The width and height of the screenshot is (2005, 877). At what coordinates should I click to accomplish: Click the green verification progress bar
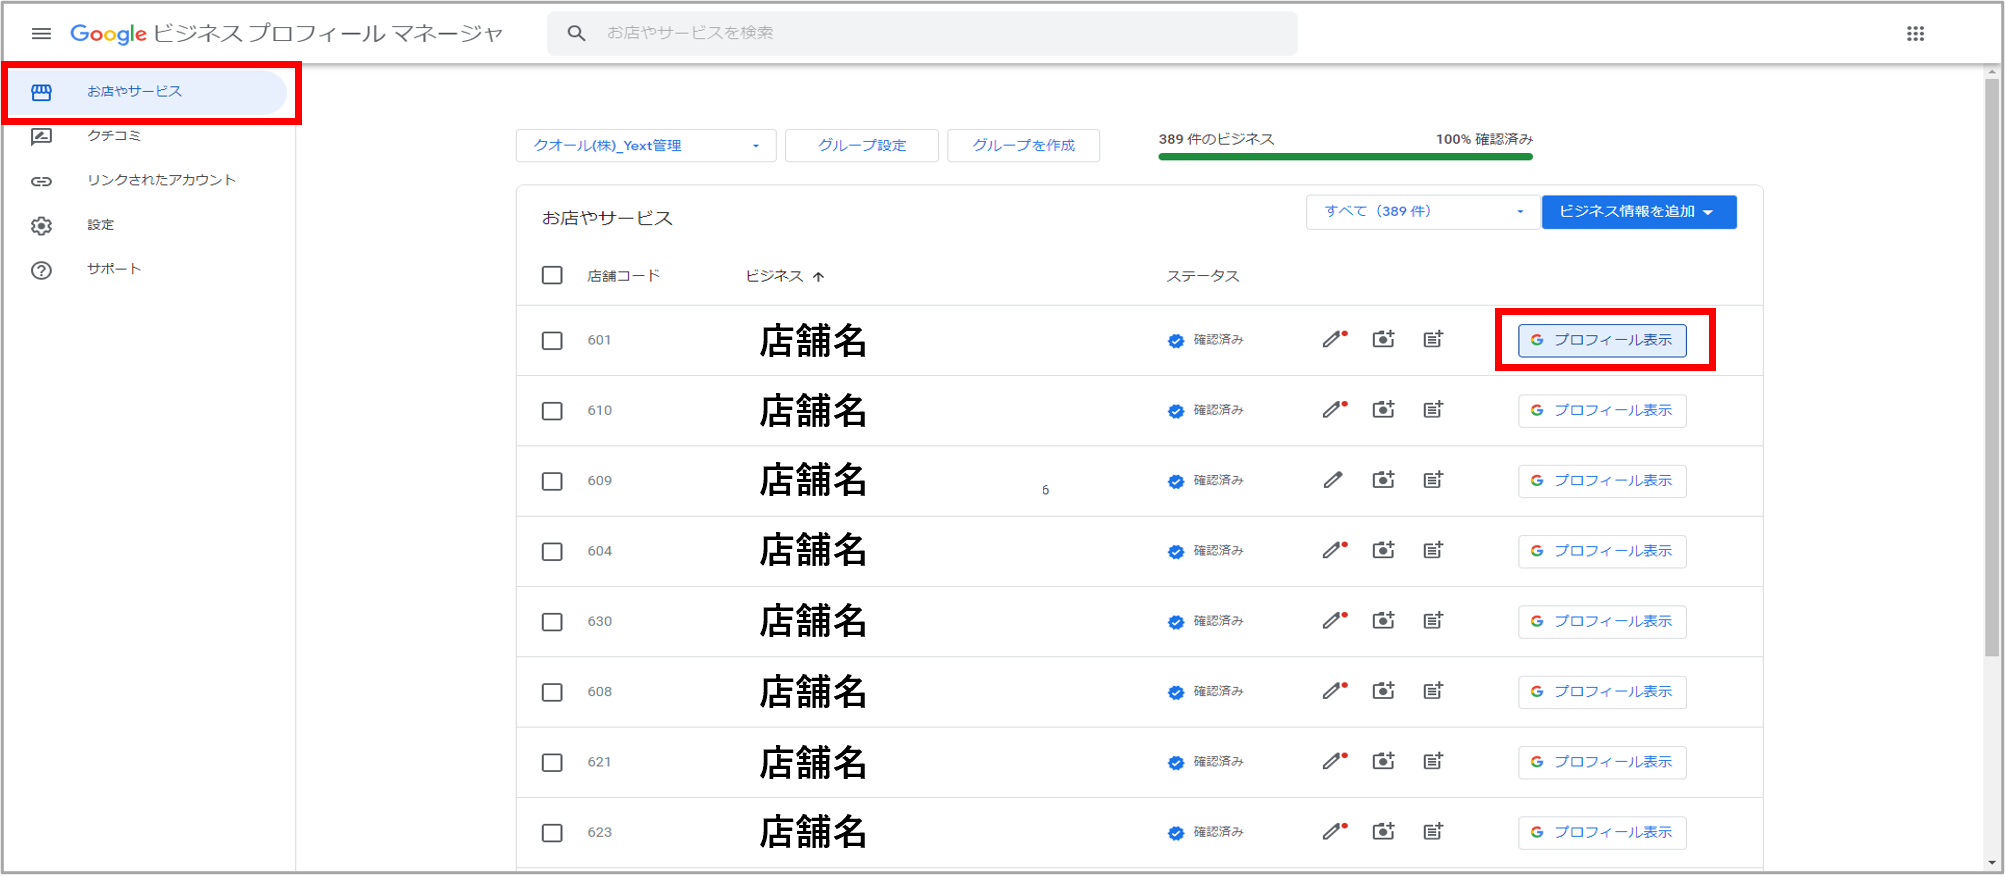pyautogui.click(x=1345, y=157)
